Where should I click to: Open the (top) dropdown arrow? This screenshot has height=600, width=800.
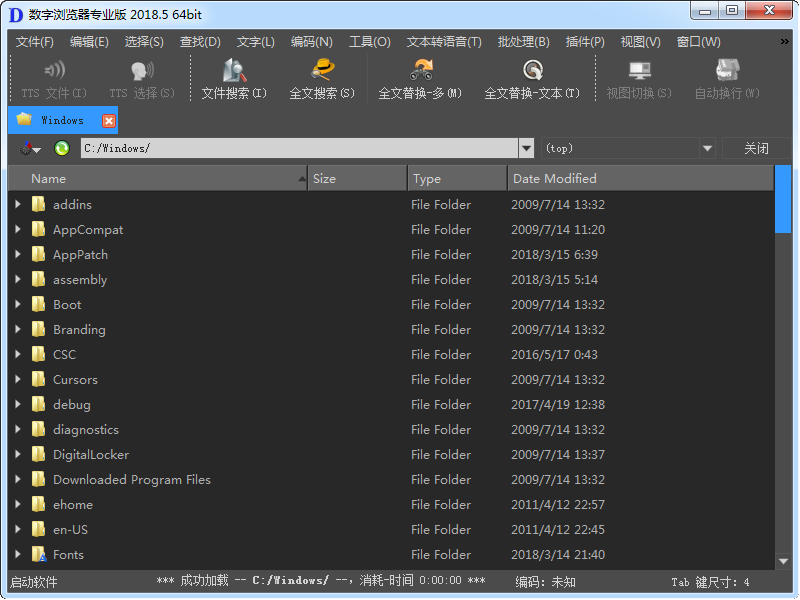(707, 148)
